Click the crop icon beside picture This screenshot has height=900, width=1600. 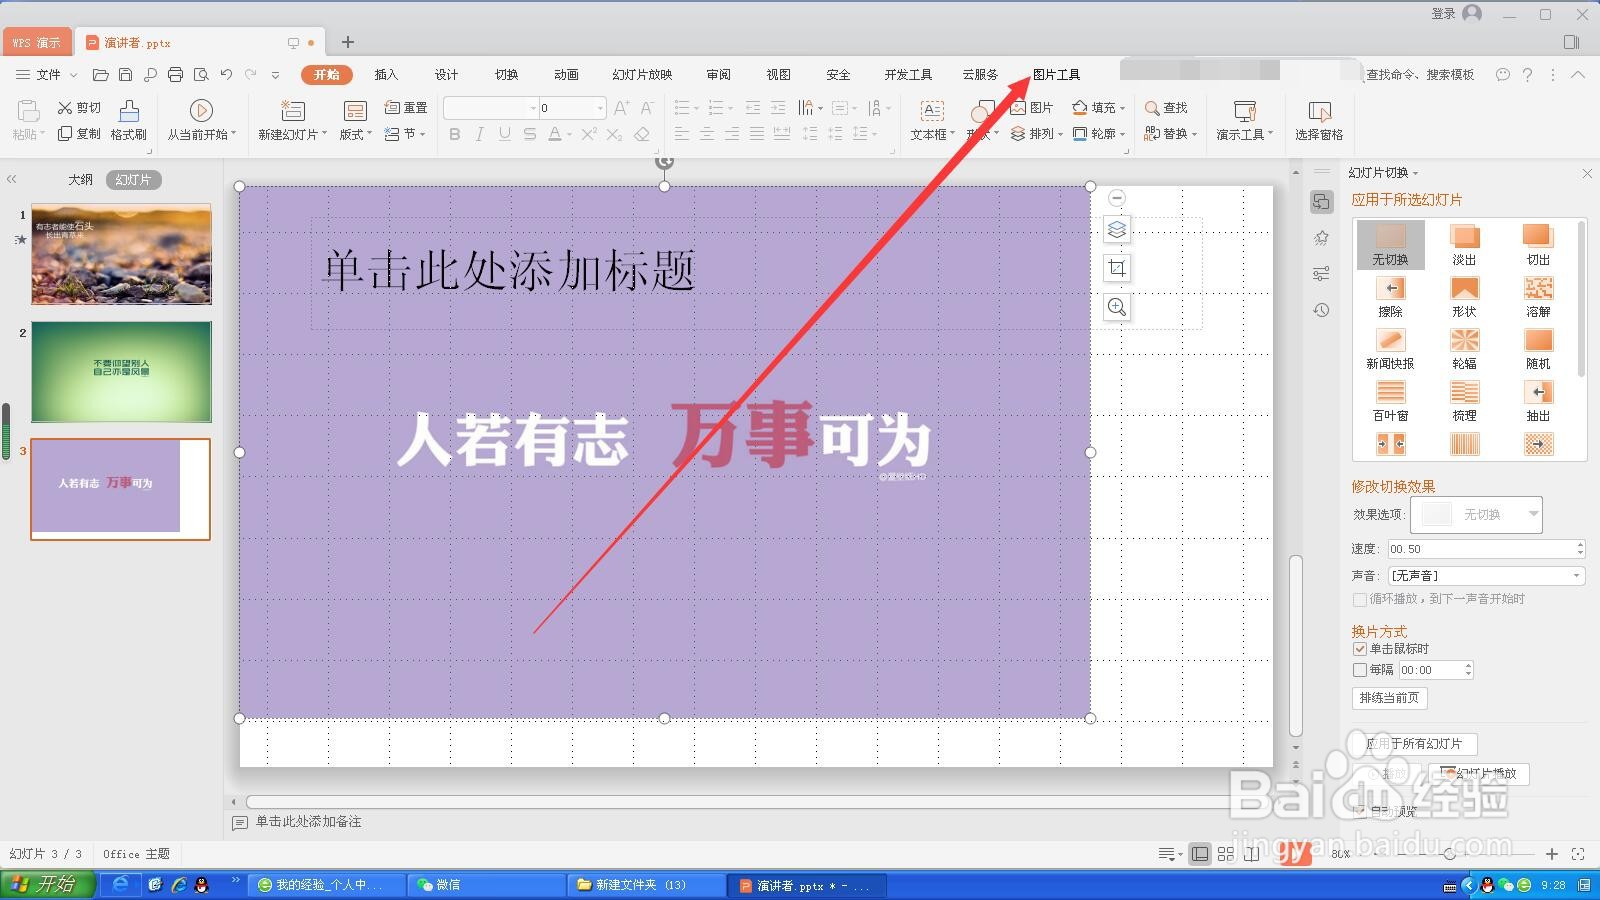1117,268
